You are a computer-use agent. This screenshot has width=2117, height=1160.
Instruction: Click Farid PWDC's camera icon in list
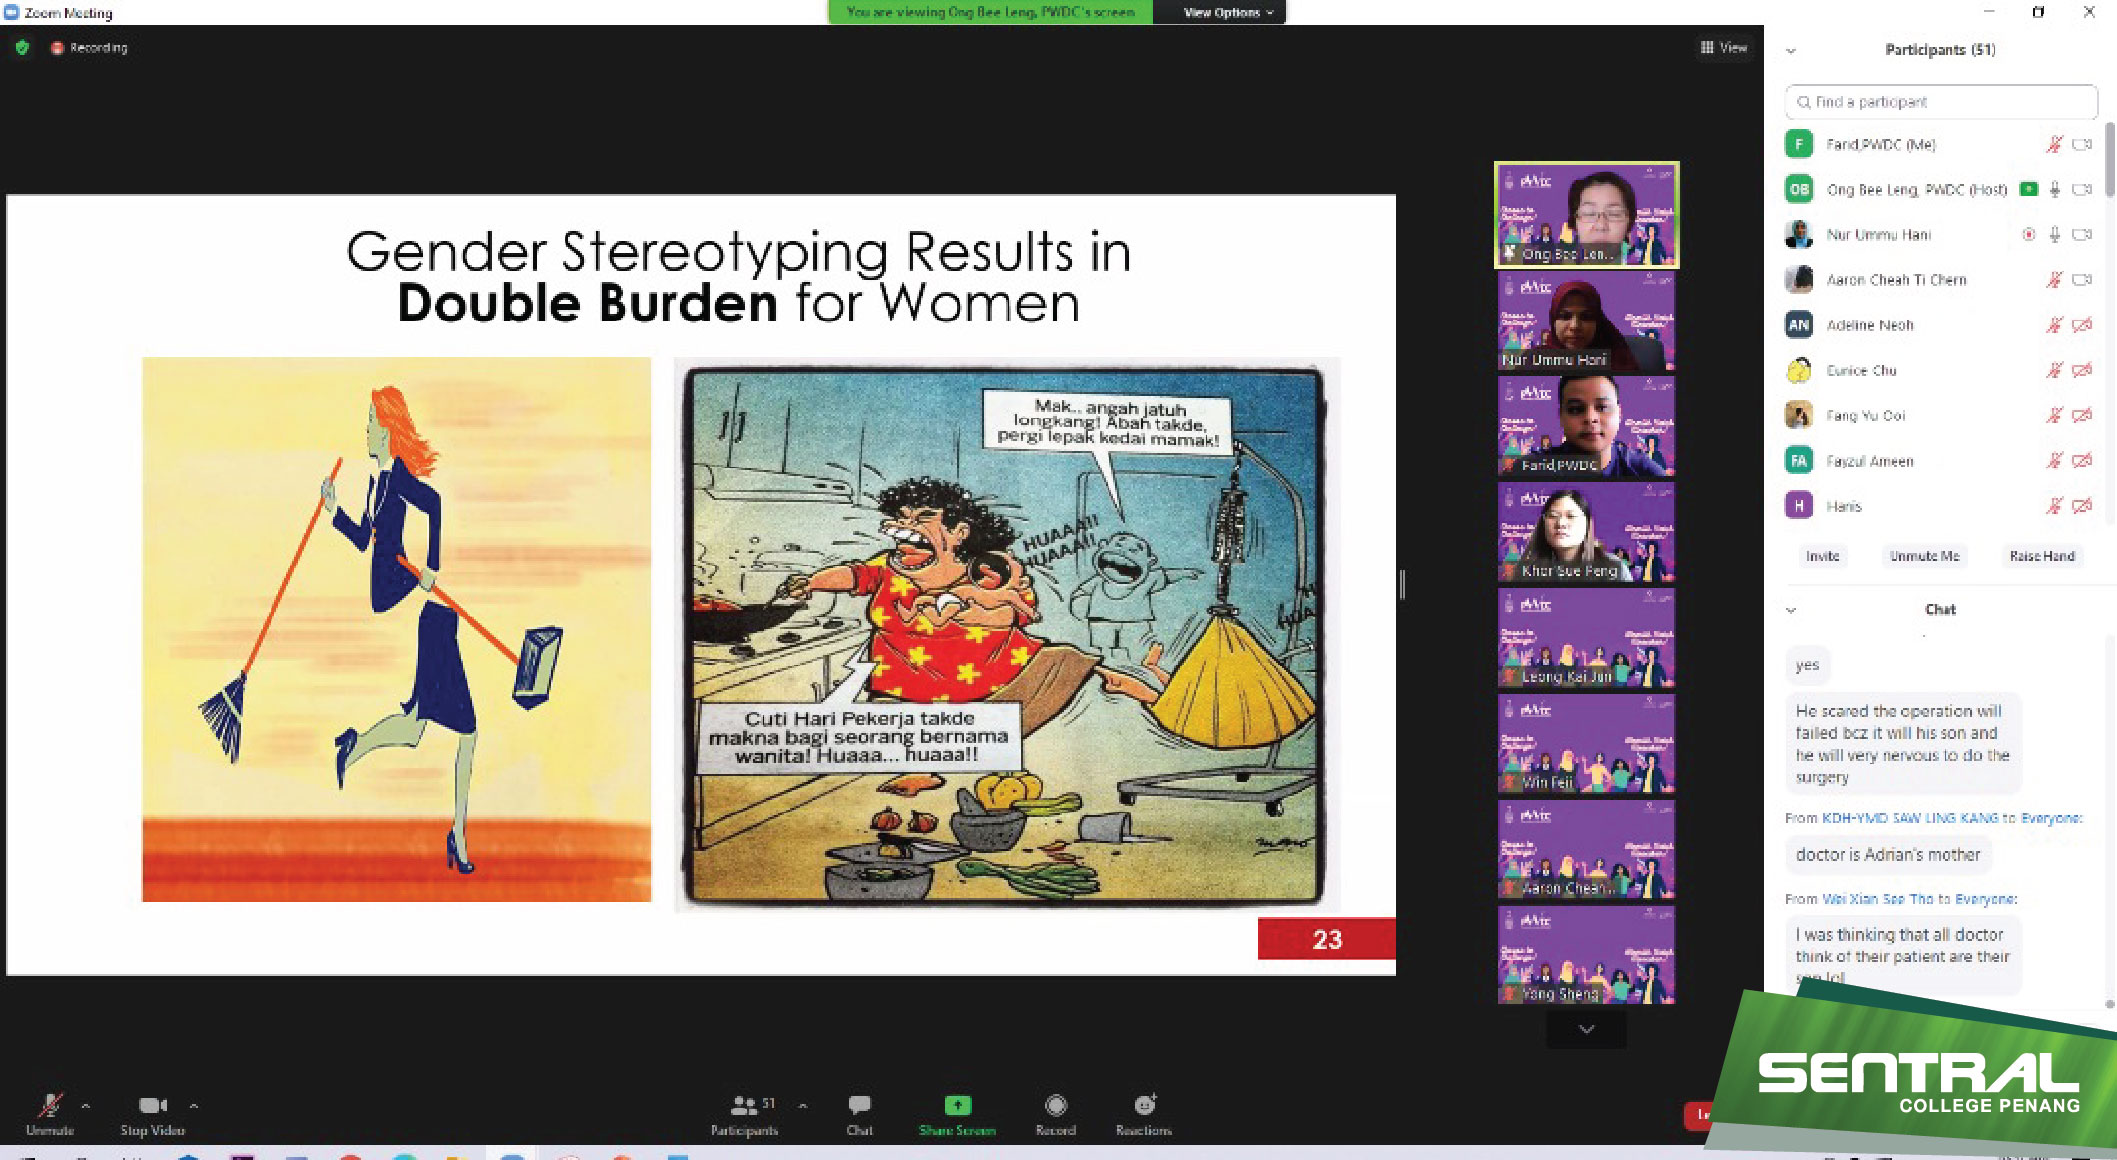pos(2082,144)
